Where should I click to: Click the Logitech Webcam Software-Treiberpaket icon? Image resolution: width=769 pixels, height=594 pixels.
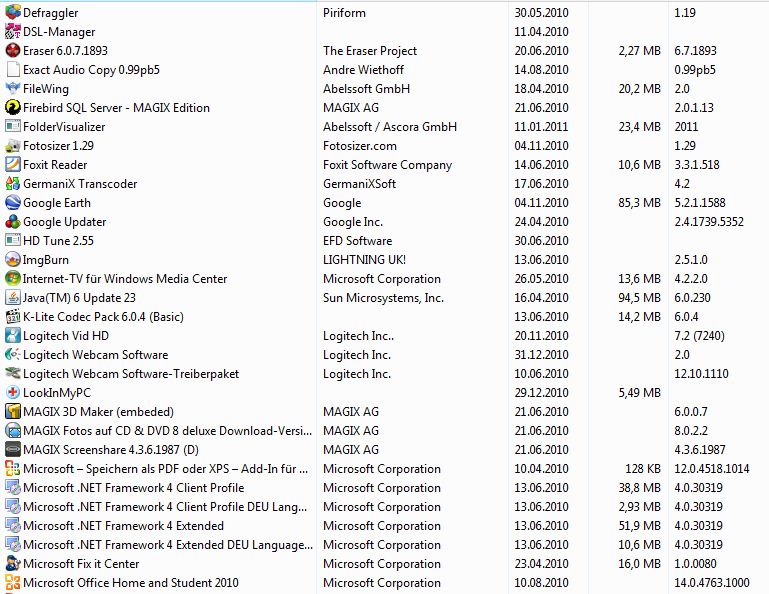click(13, 374)
